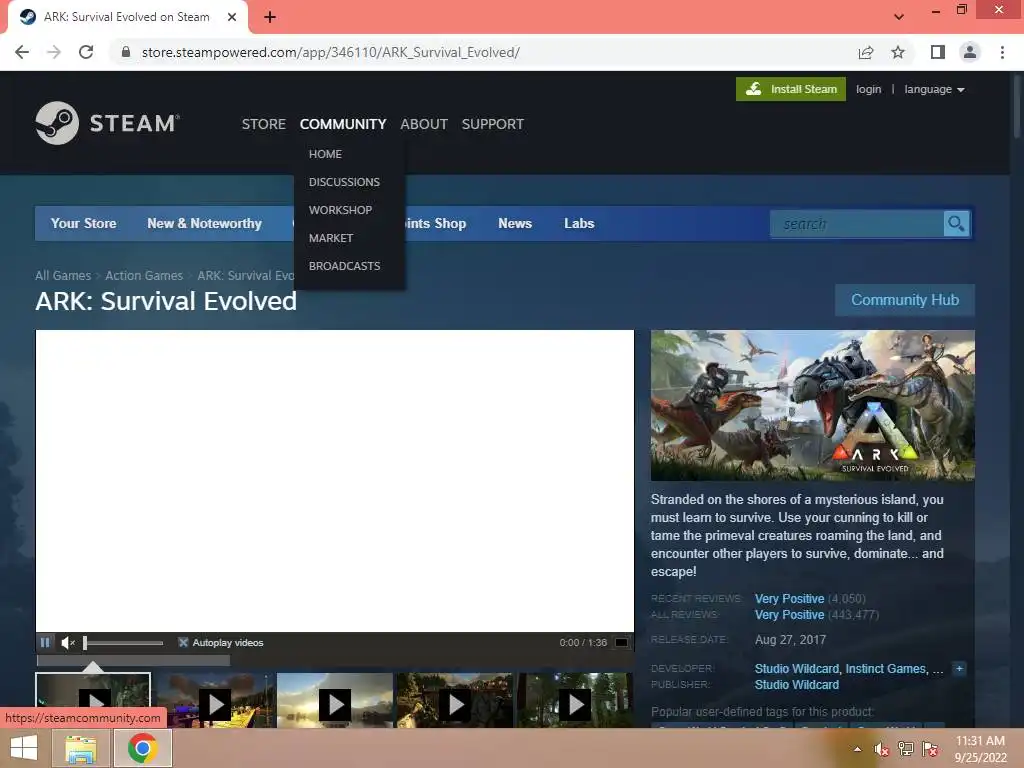Screen dimensions: 1024x768
Task: Open Windows Start menu
Action: pyautogui.click(x=24, y=748)
